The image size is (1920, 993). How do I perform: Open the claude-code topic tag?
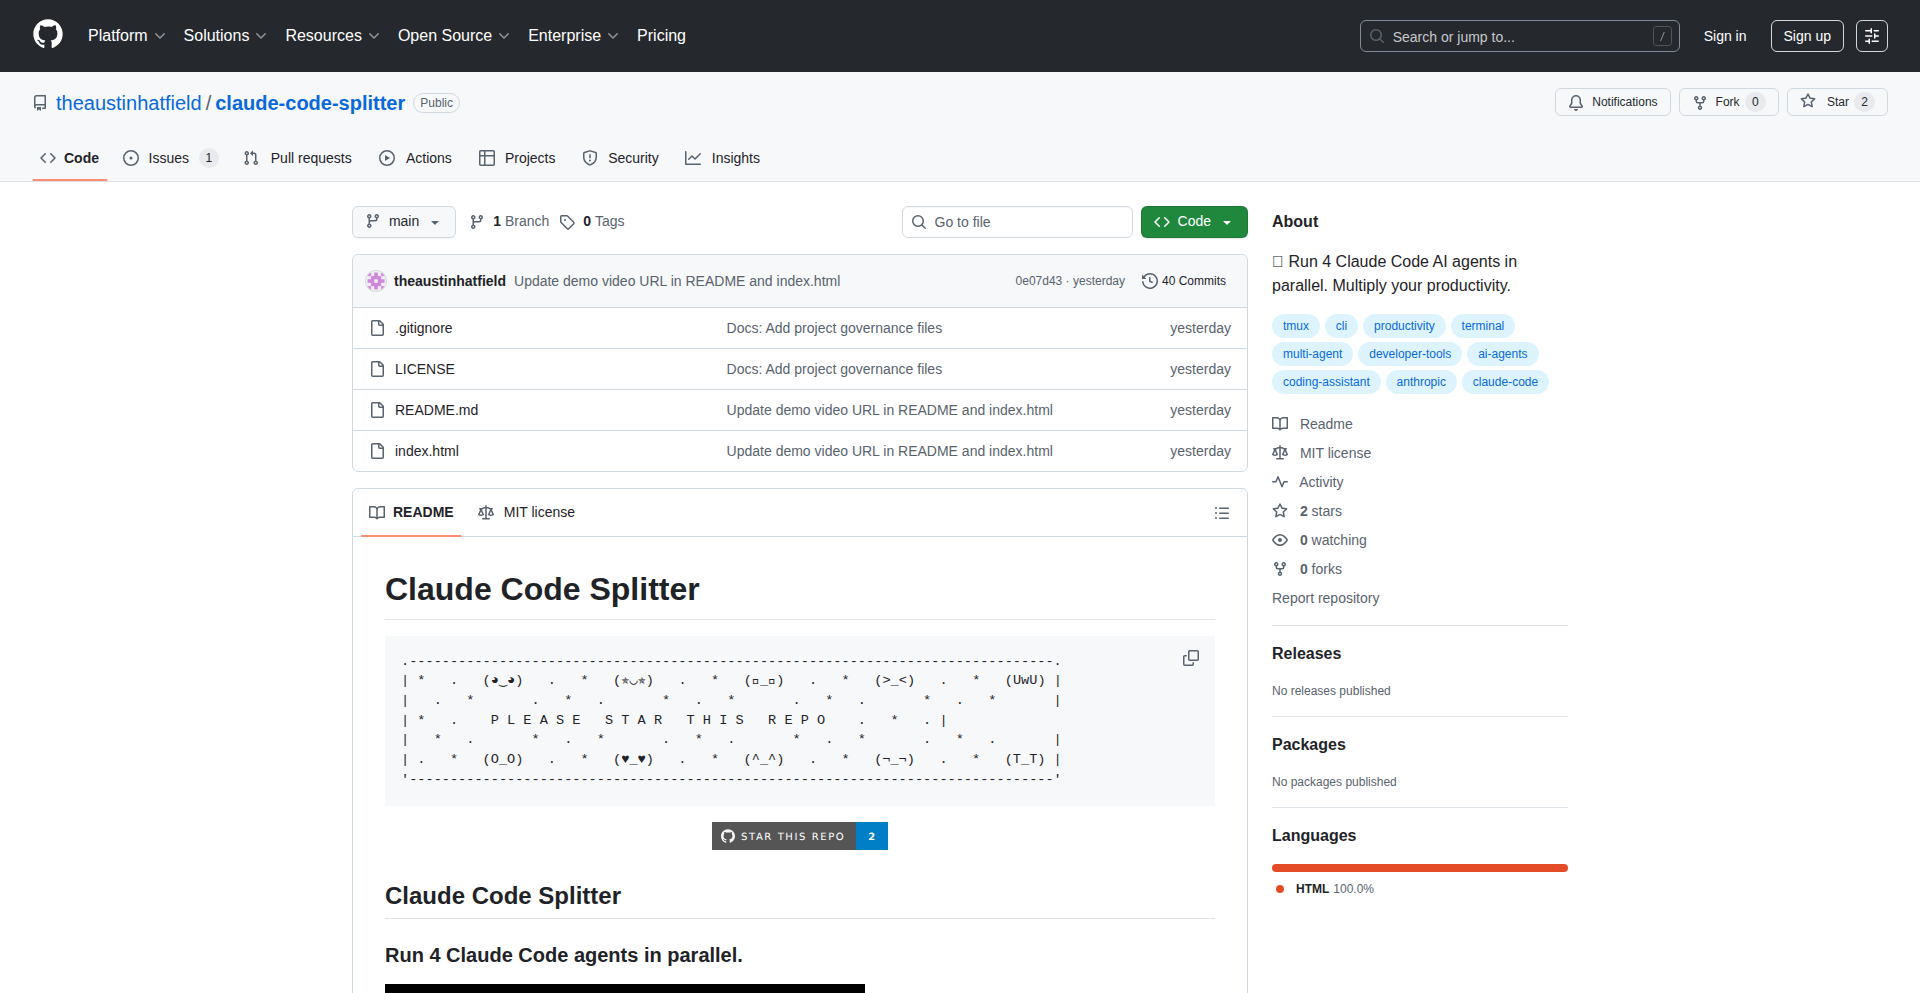pos(1504,382)
